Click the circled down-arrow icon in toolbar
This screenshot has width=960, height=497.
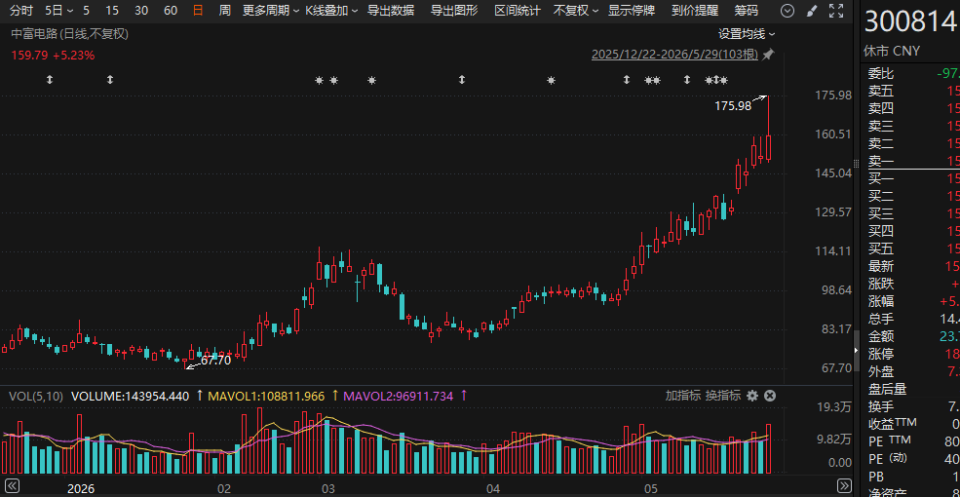(x=788, y=10)
